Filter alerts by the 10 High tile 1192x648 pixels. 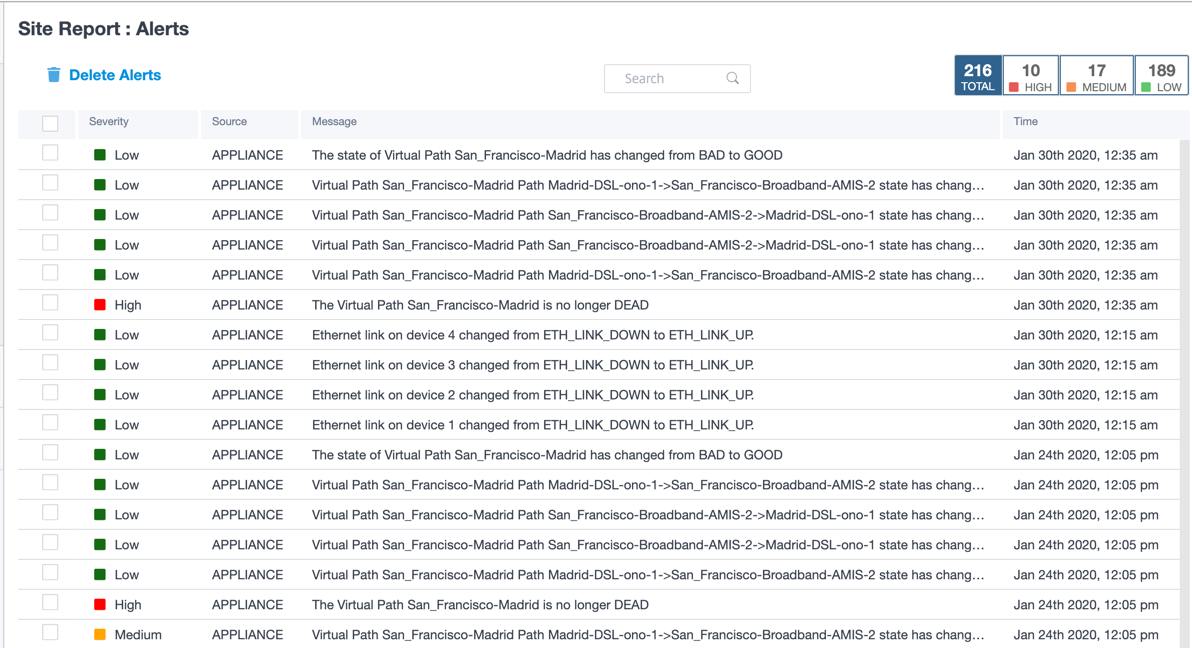tap(1030, 76)
